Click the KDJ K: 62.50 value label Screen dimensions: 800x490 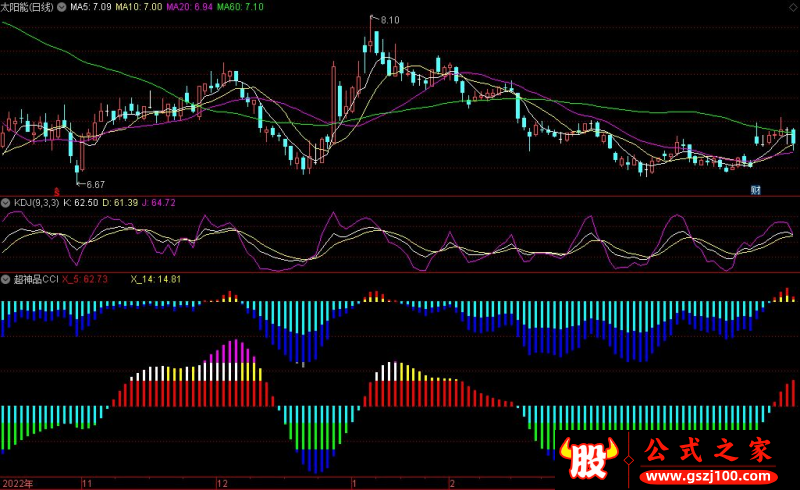point(82,203)
